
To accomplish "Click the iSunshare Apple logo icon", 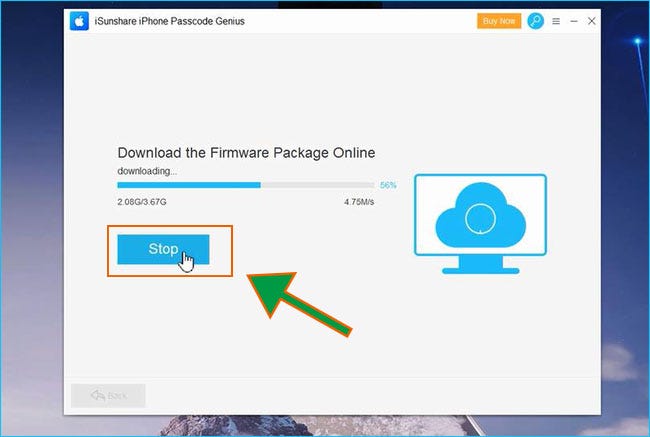I will point(79,21).
